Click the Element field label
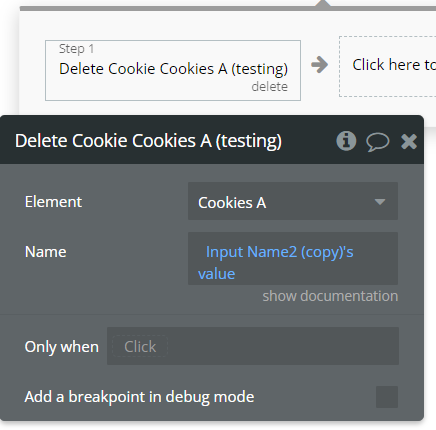The height and width of the screenshot is (430, 436). [x=53, y=202]
